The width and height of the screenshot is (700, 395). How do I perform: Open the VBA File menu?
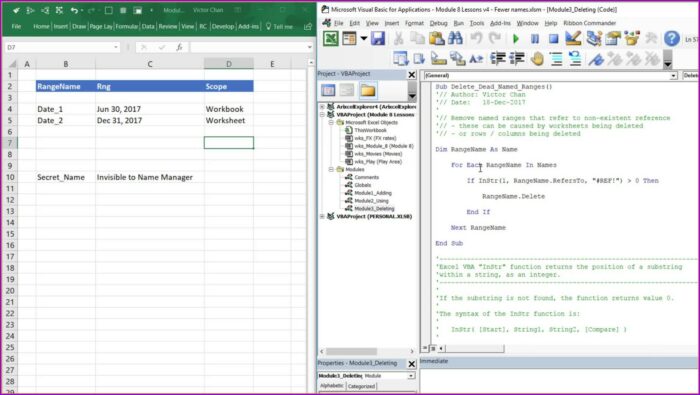(x=338, y=23)
